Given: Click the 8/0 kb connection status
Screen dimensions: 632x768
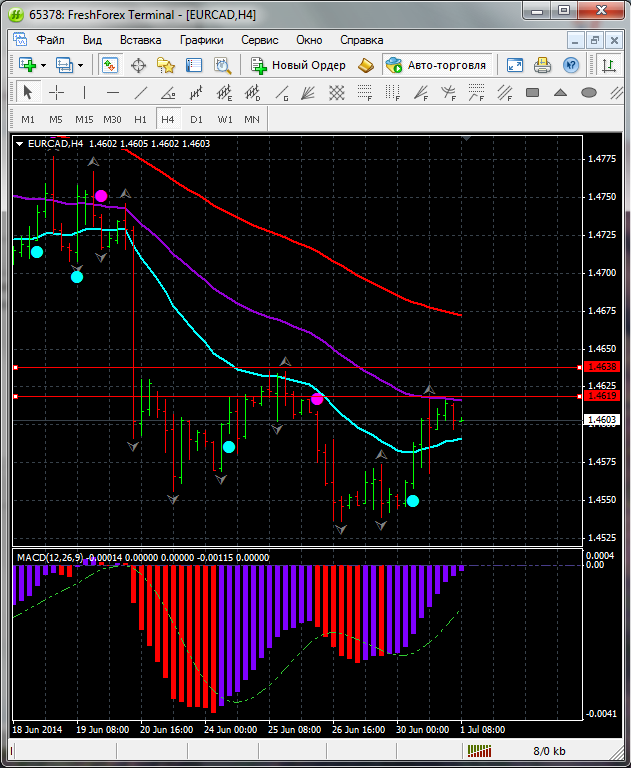Looking at the screenshot, I should (x=549, y=750).
